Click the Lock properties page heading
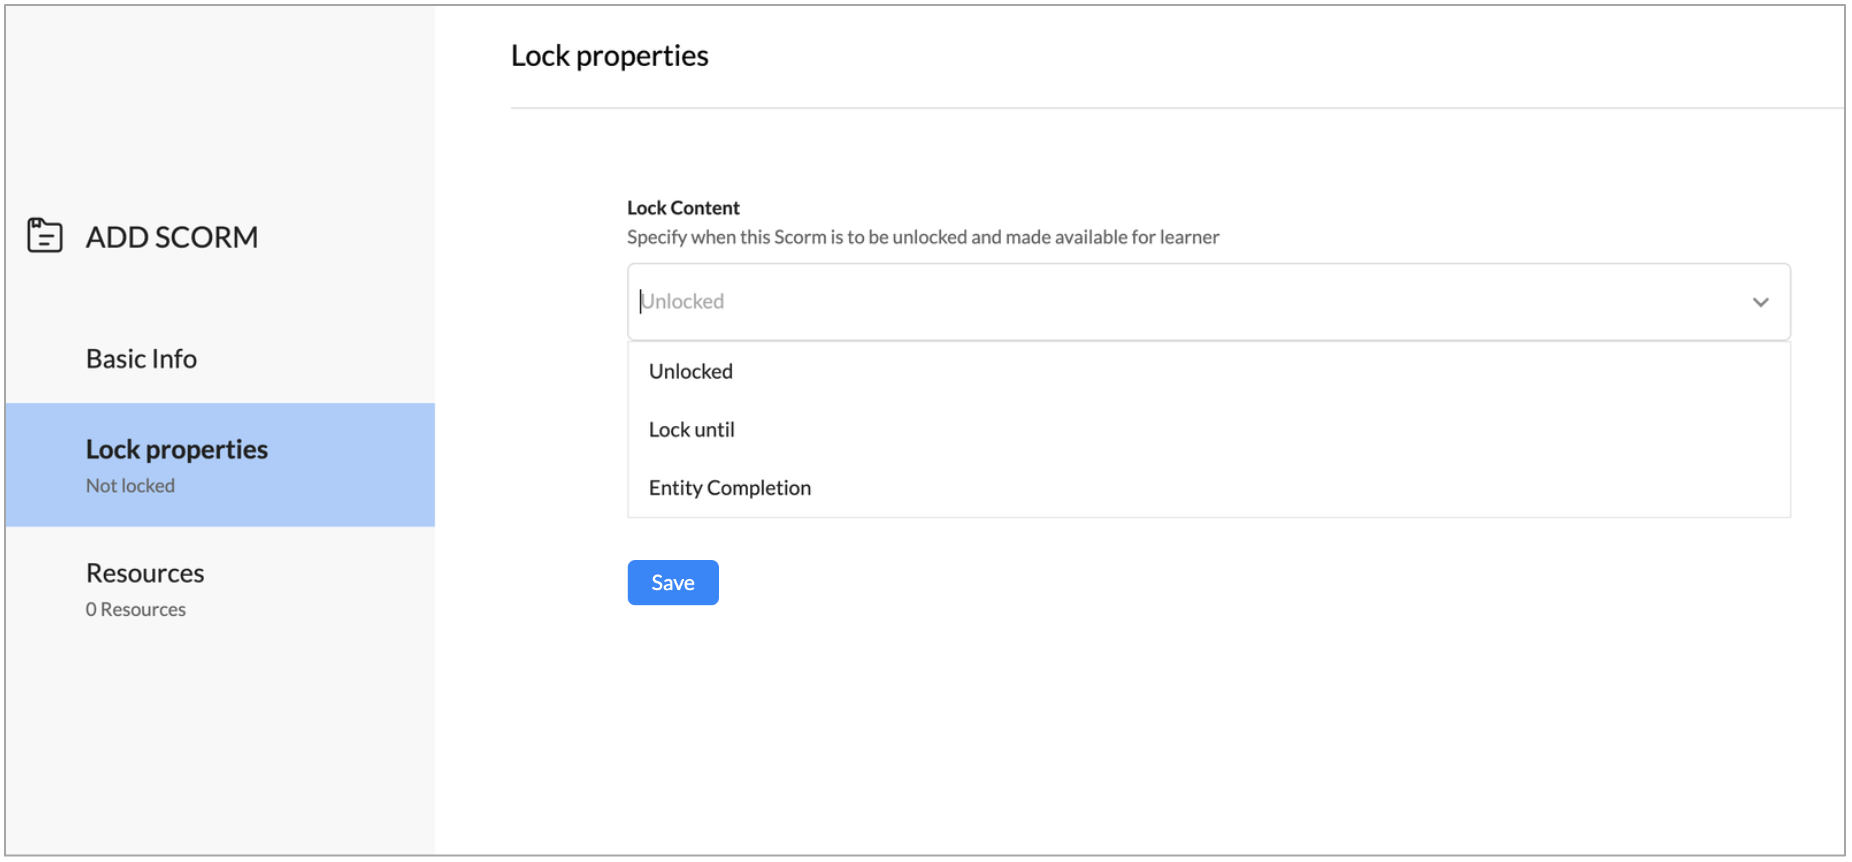This screenshot has height=862, width=1852. click(x=609, y=56)
